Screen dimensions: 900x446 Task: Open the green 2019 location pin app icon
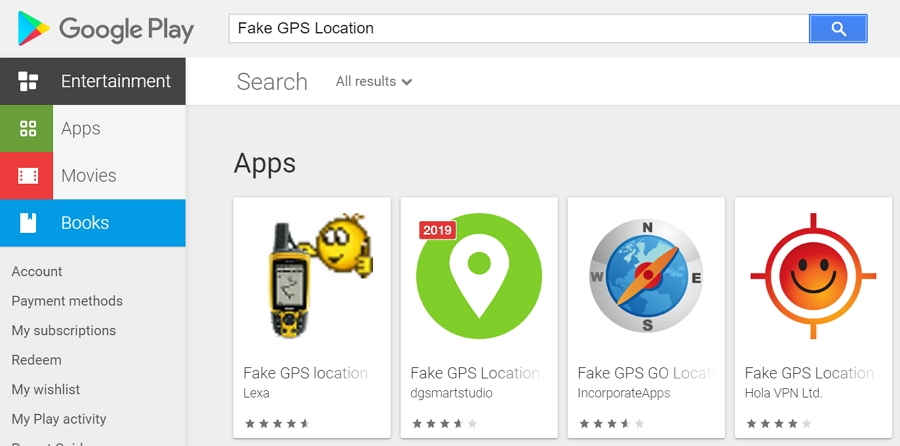(479, 276)
